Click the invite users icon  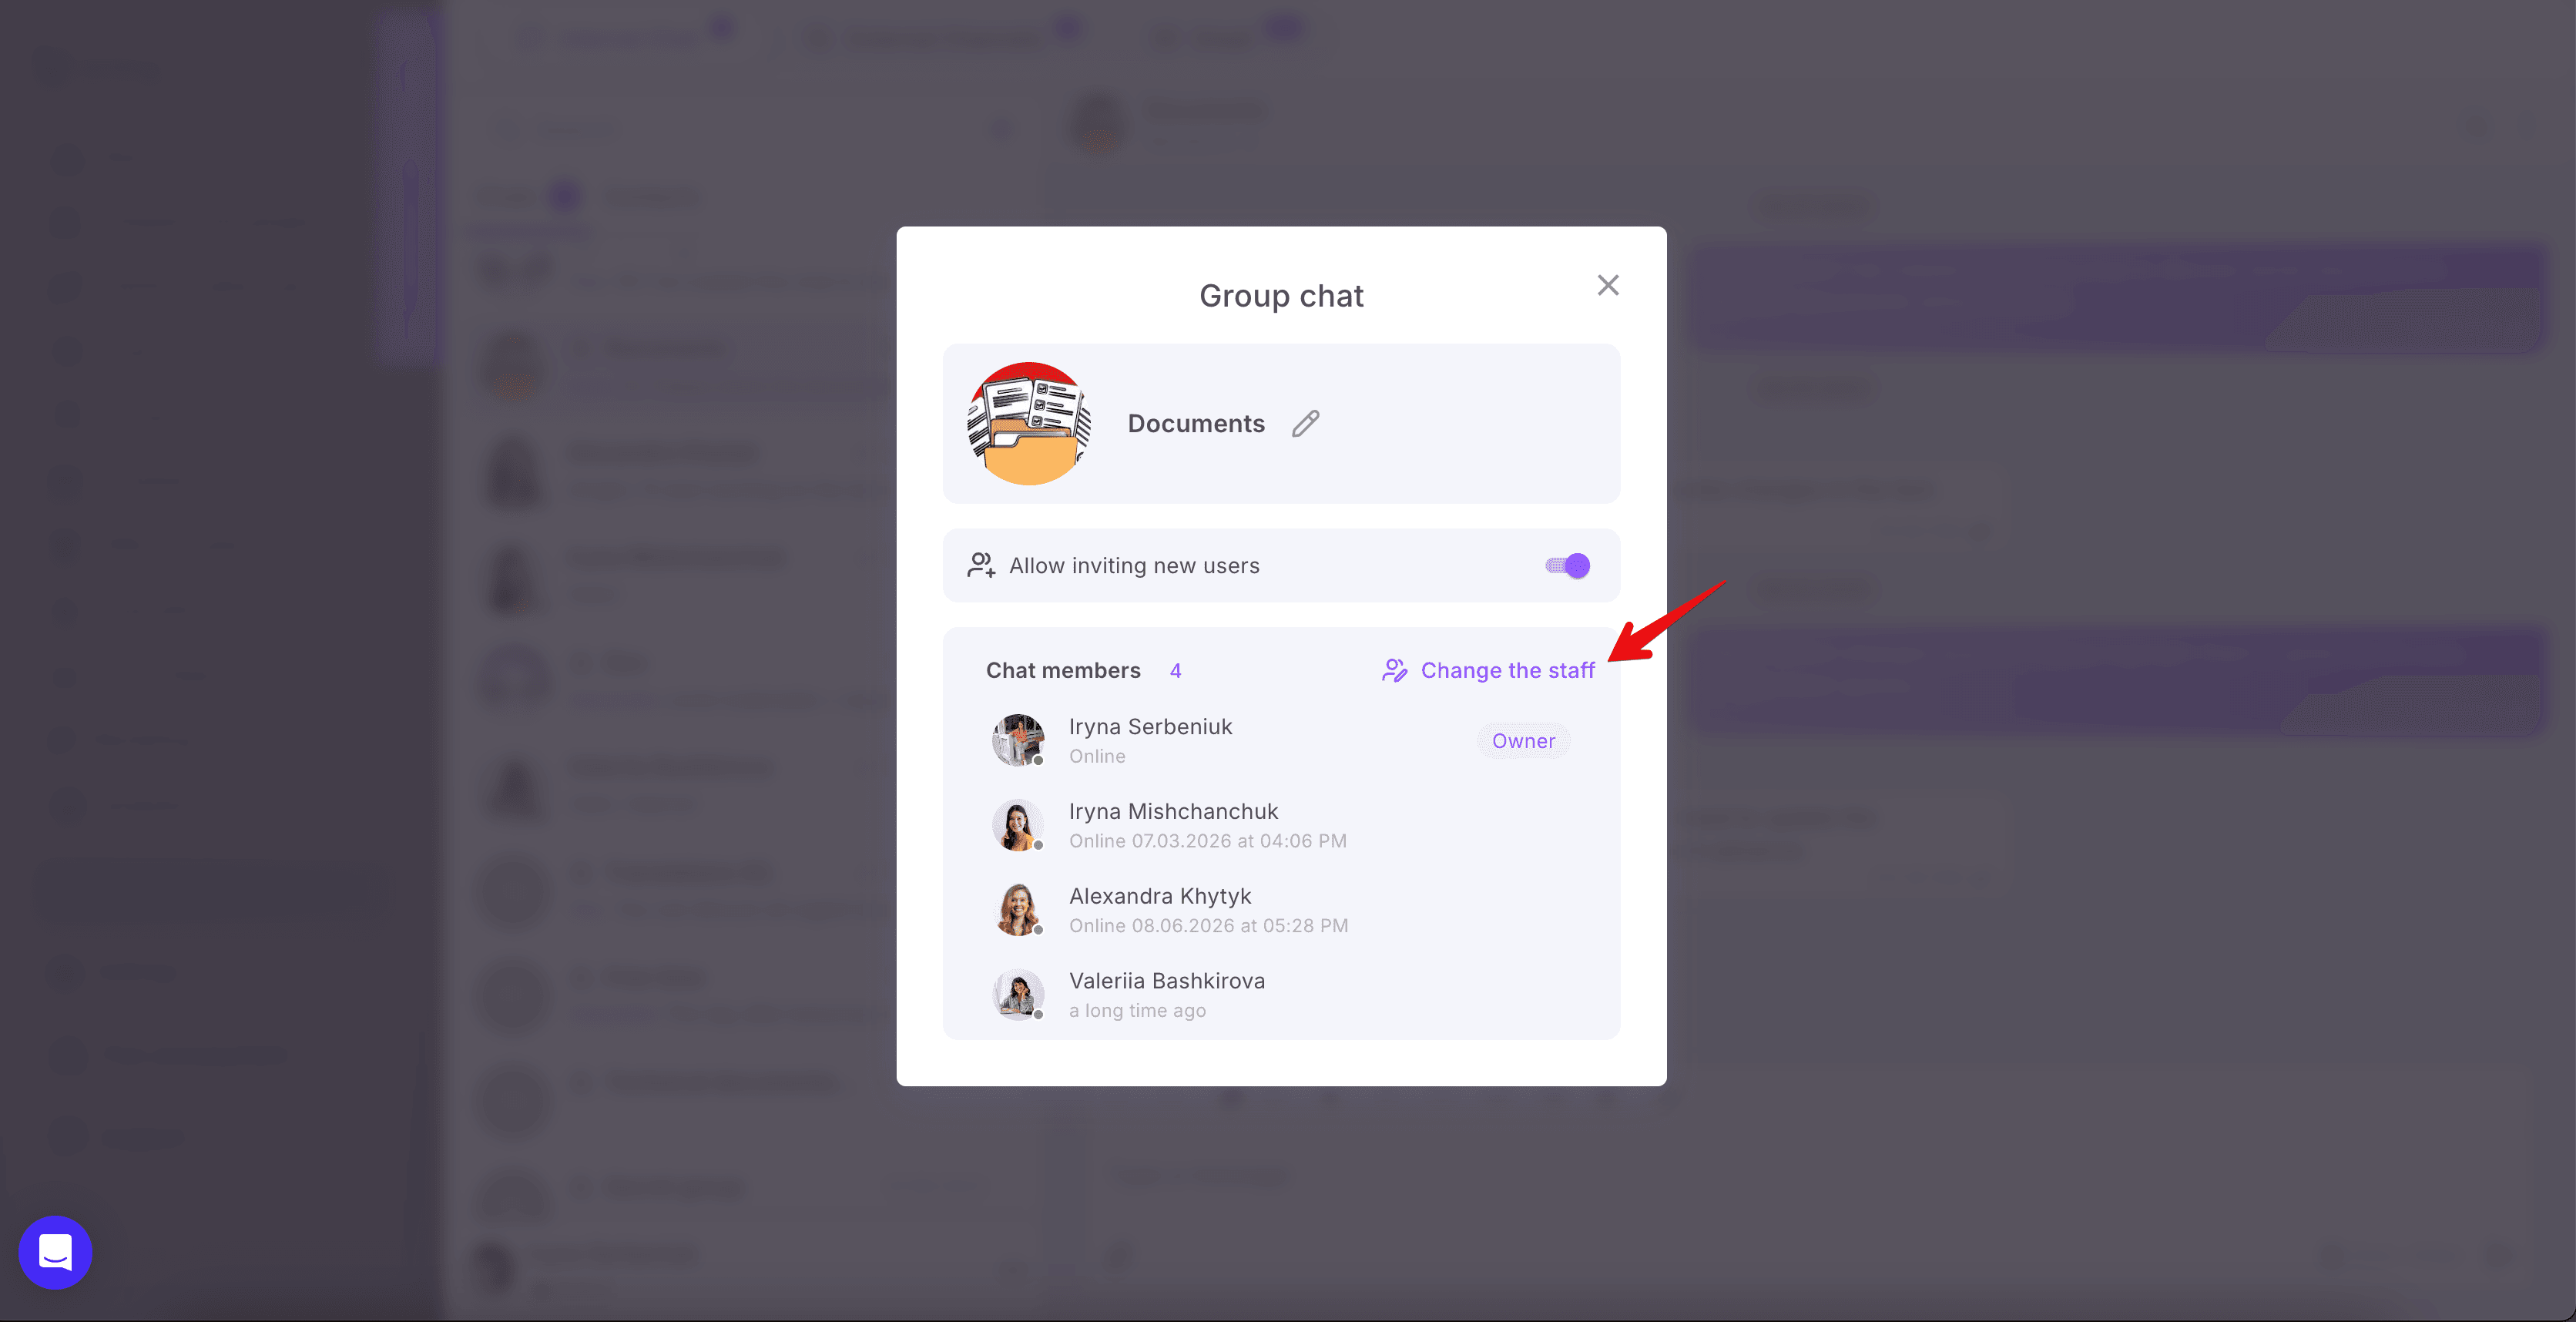tap(981, 566)
